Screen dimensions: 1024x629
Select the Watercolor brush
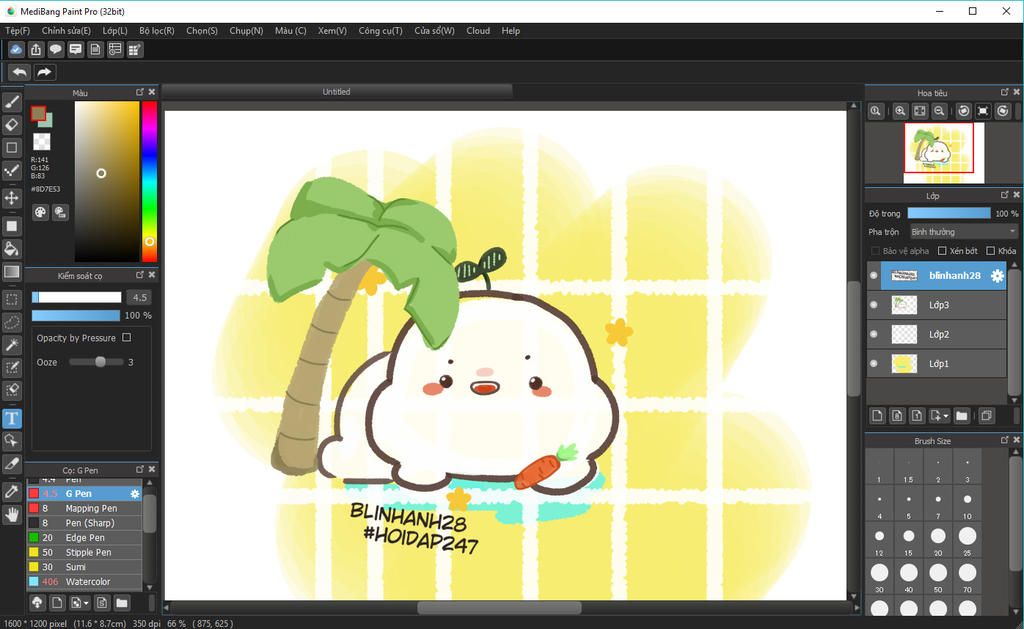pyautogui.click(x=84, y=582)
